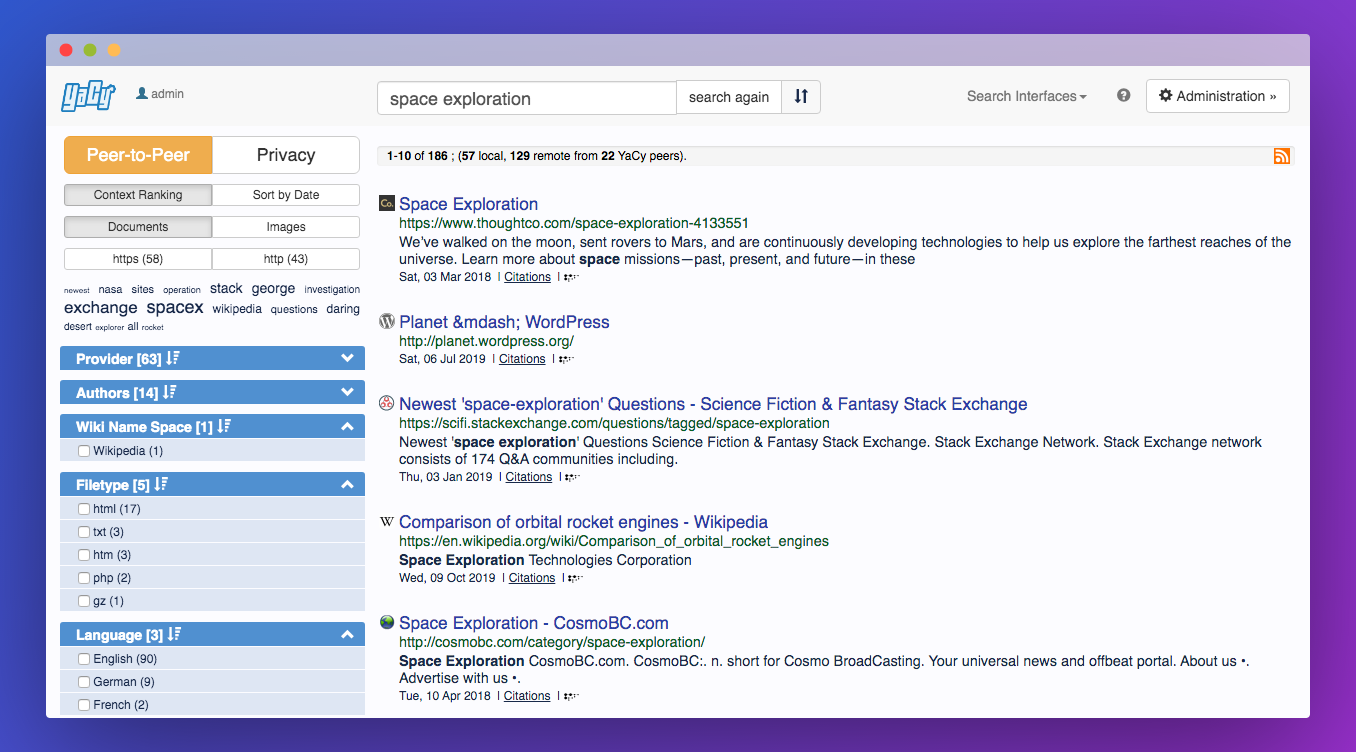Image resolution: width=1356 pixels, height=752 pixels.
Task: Click the search again button
Action: pyautogui.click(x=729, y=97)
